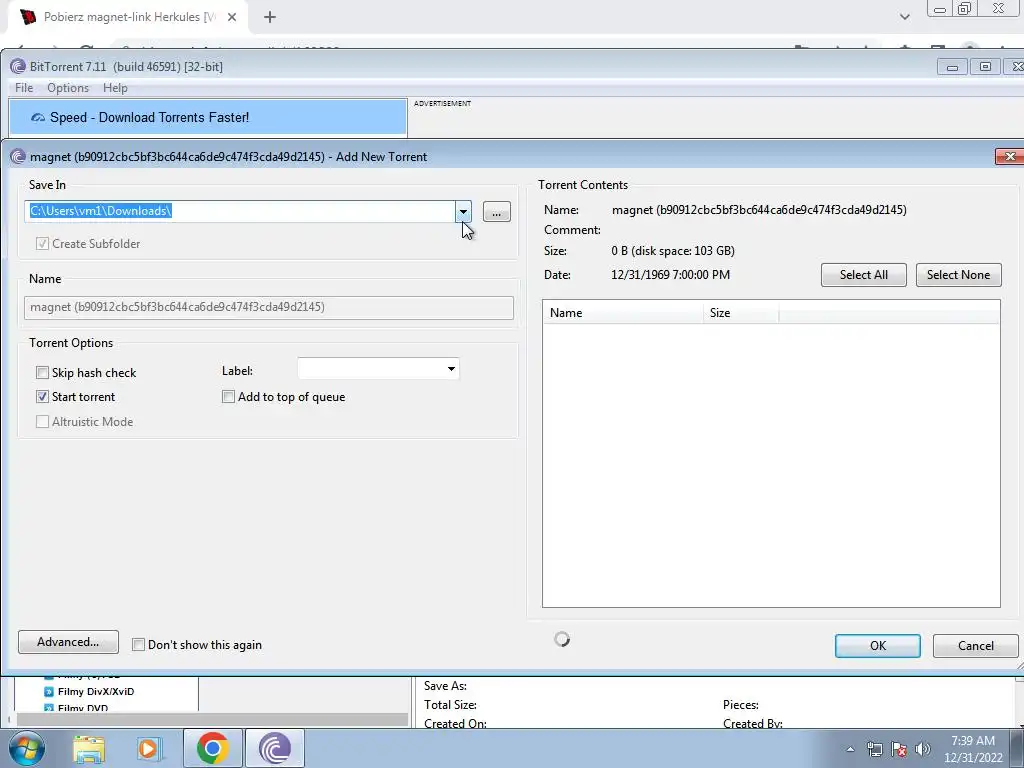Close the Add New Torrent dialog
This screenshot has width=1024, height=768.
1010,157
